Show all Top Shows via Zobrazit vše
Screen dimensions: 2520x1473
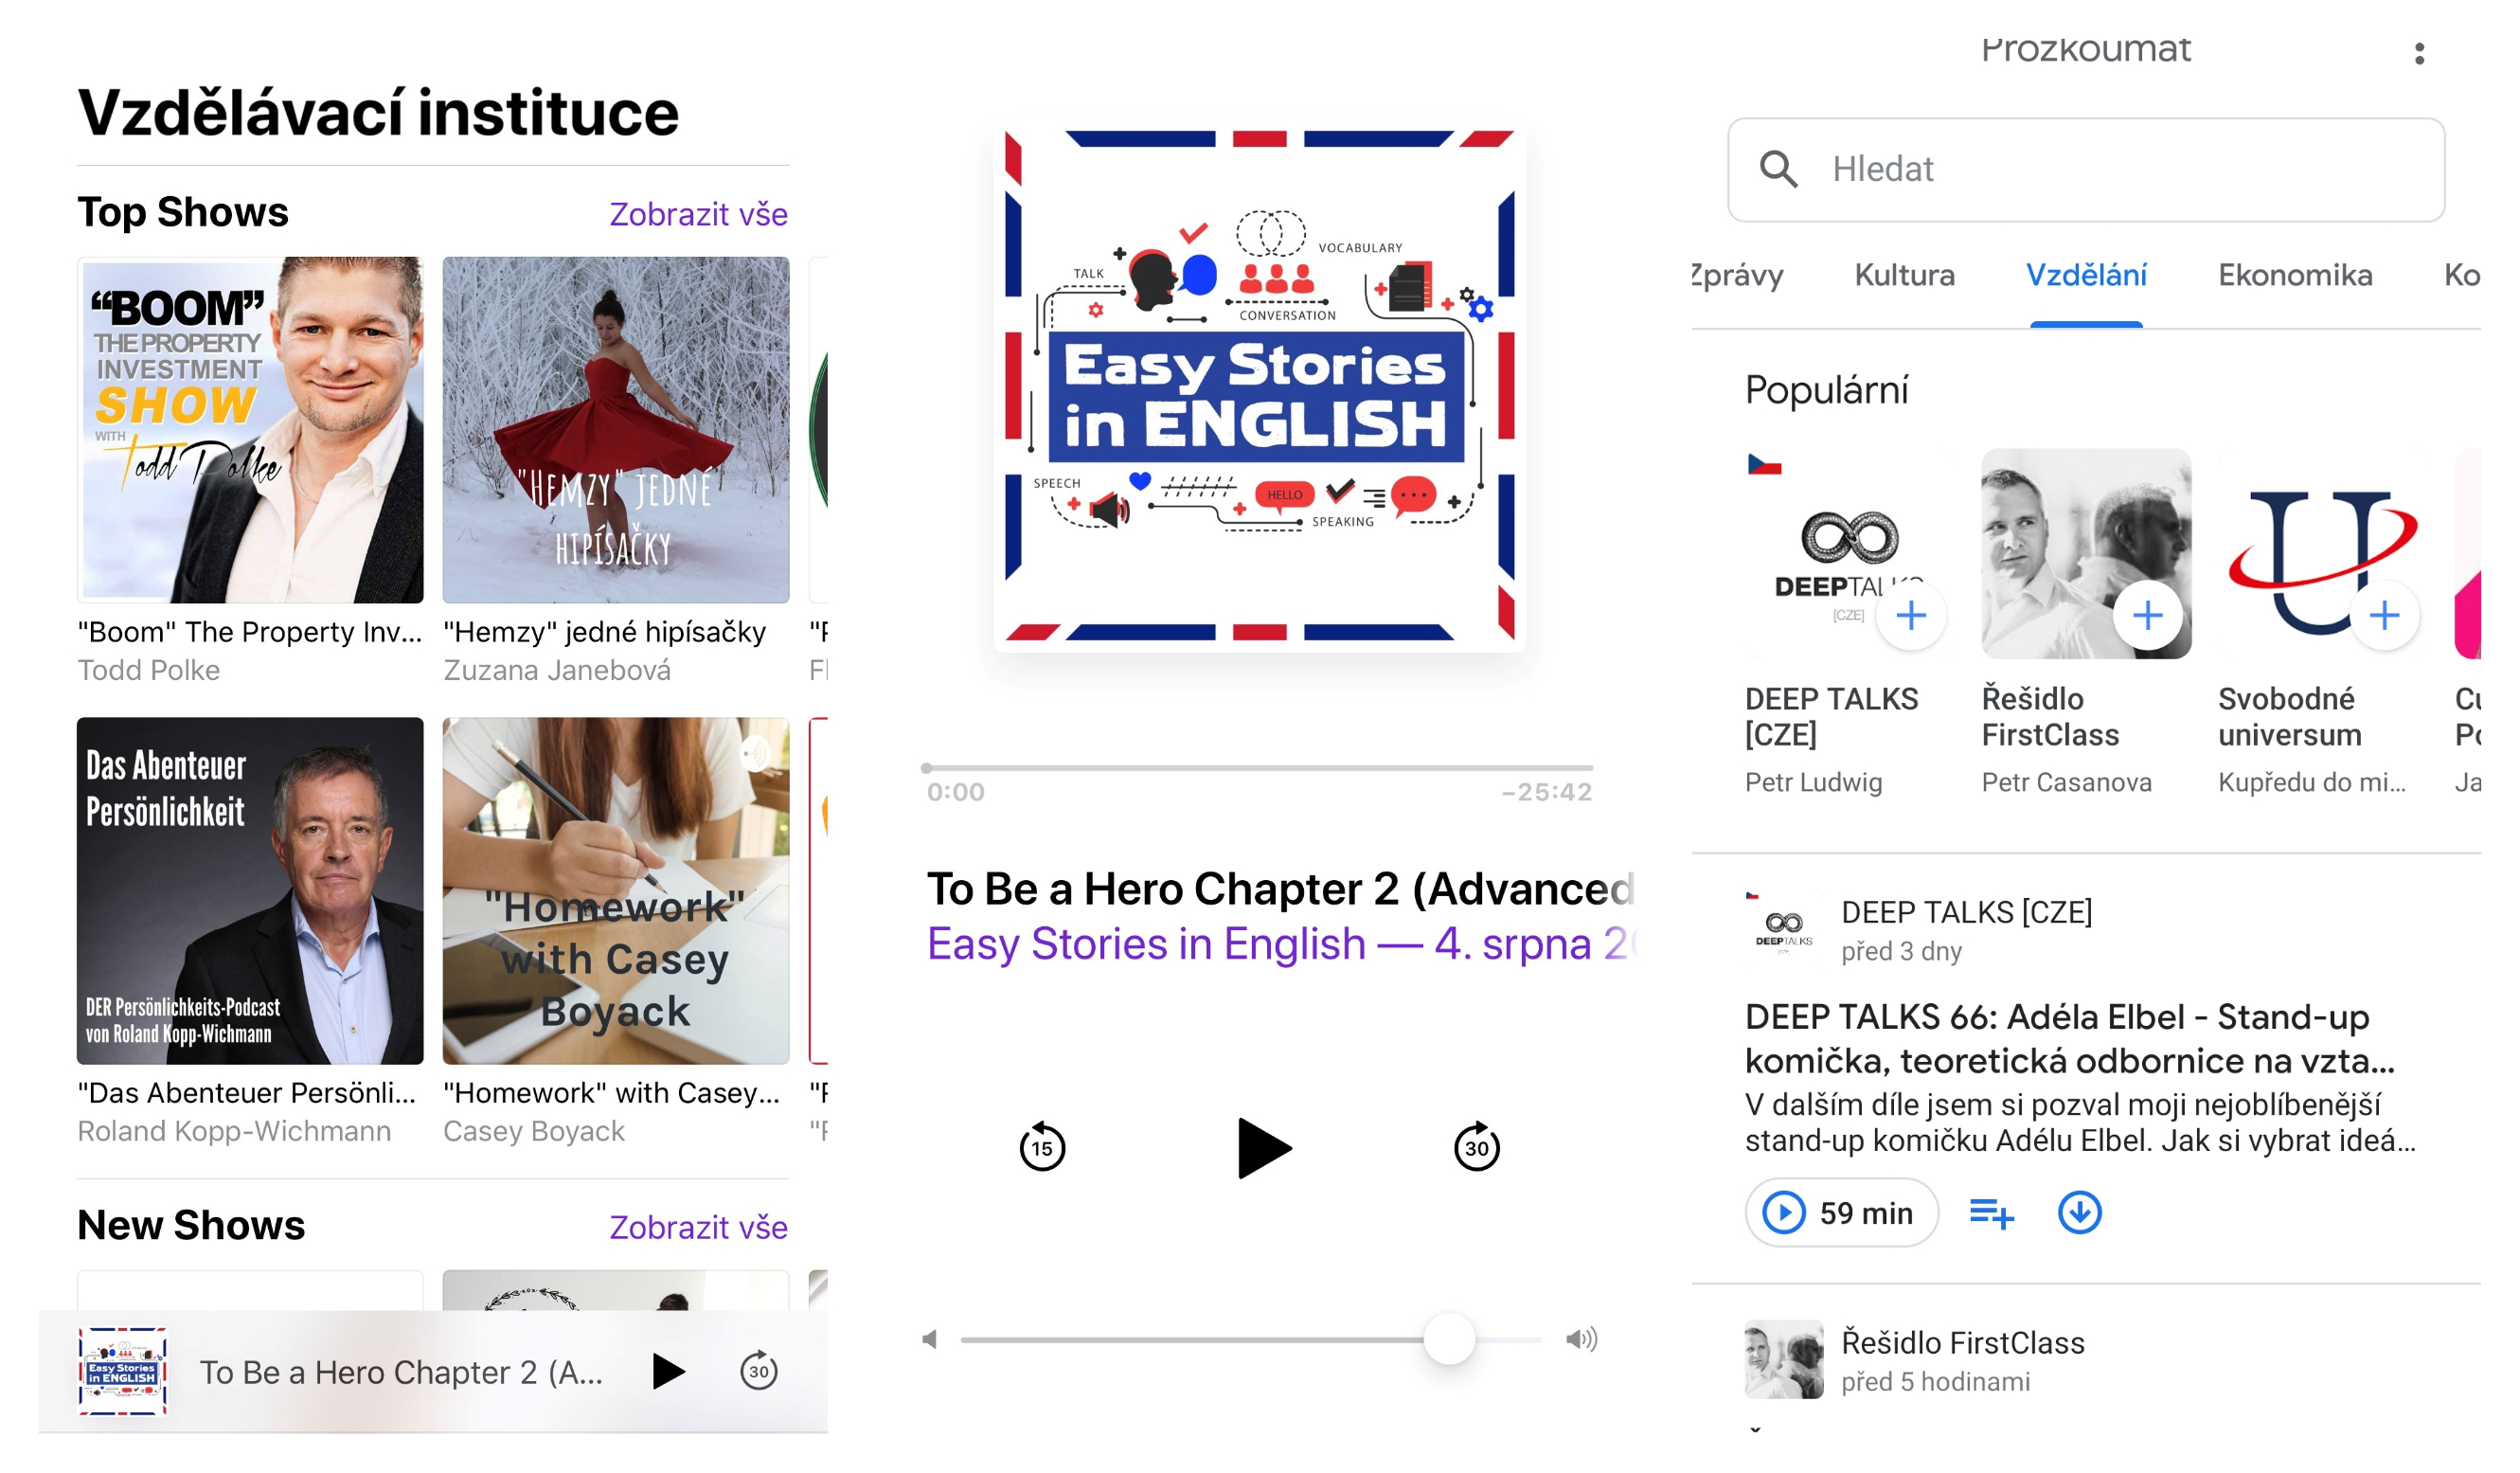(698, 214)
